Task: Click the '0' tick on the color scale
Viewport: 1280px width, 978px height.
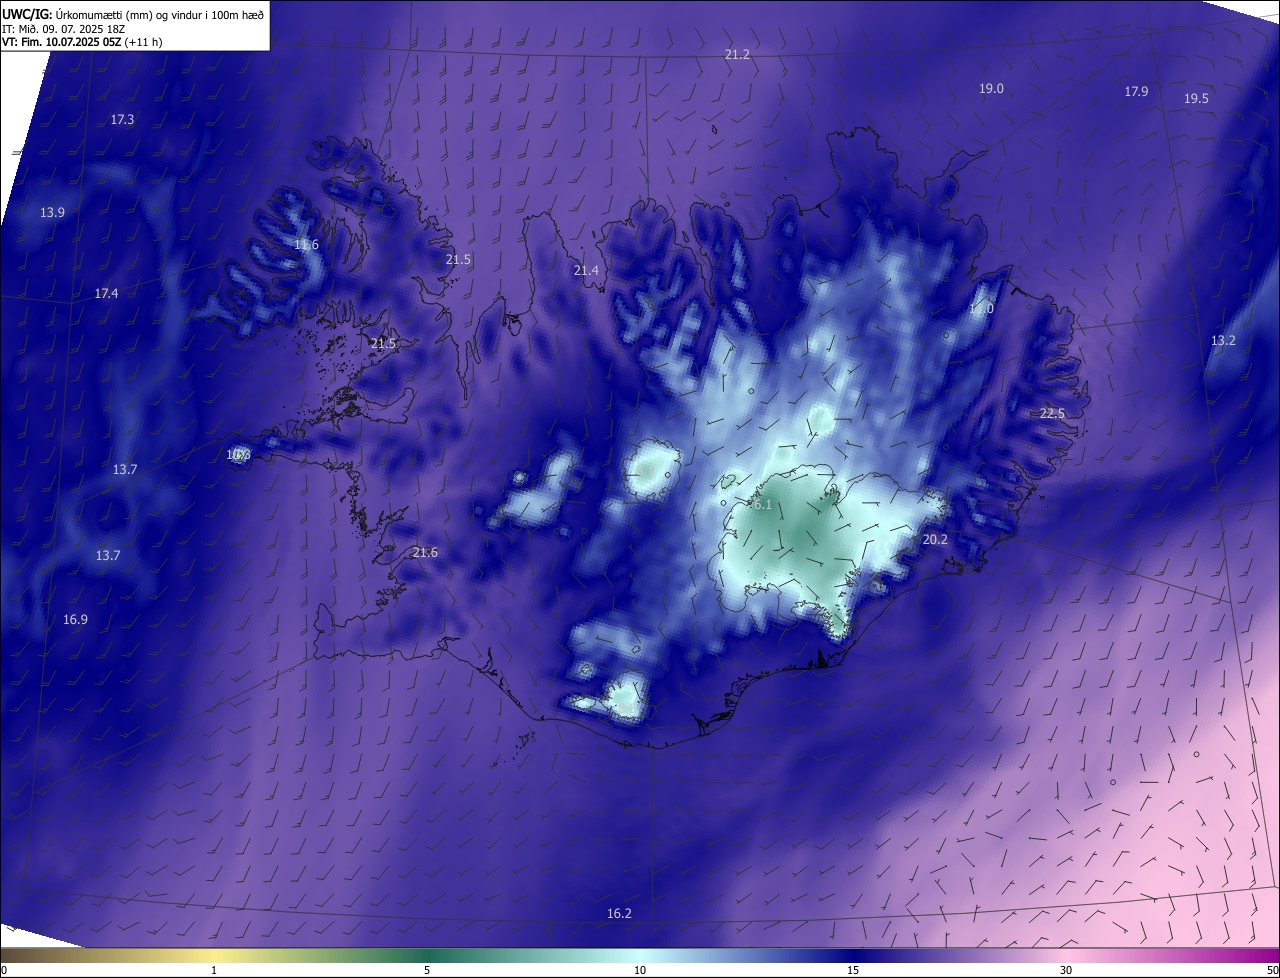Action: click(x=4, y=970)
